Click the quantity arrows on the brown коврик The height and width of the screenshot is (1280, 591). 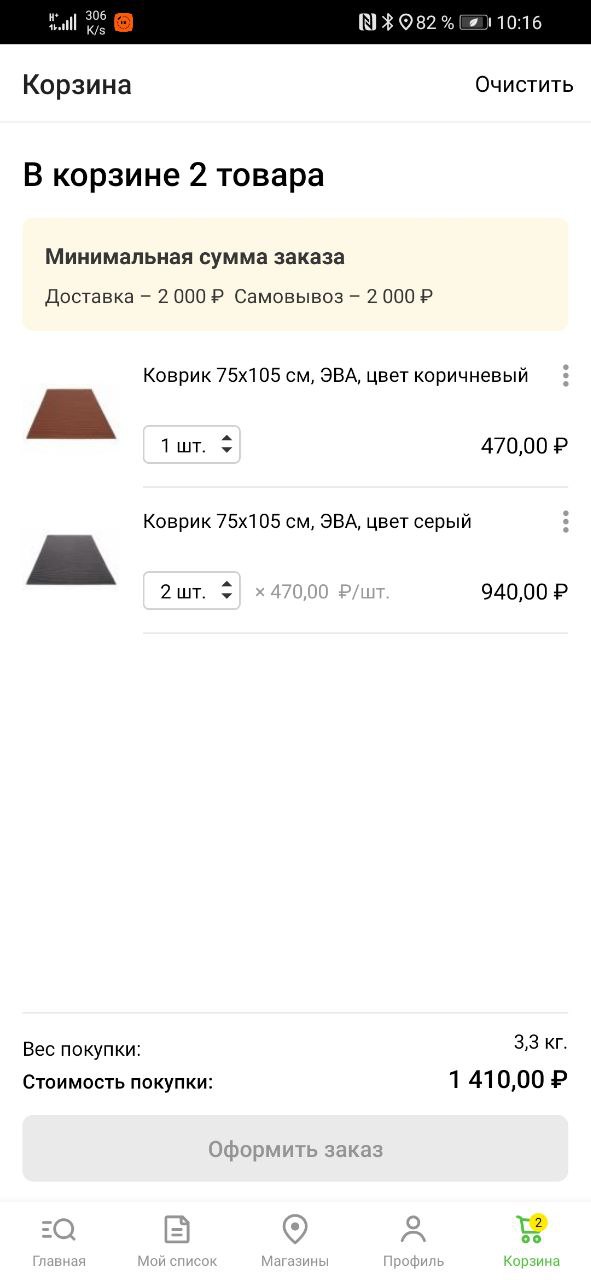[227, 445]
